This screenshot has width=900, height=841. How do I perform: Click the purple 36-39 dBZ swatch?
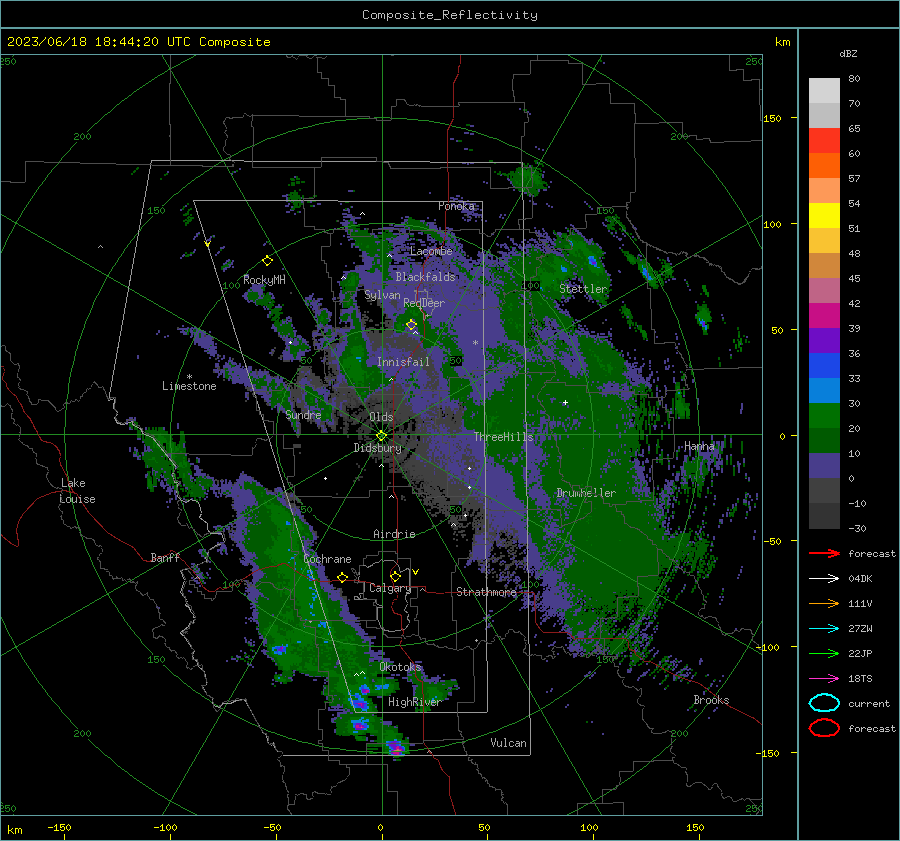[824, 341]
